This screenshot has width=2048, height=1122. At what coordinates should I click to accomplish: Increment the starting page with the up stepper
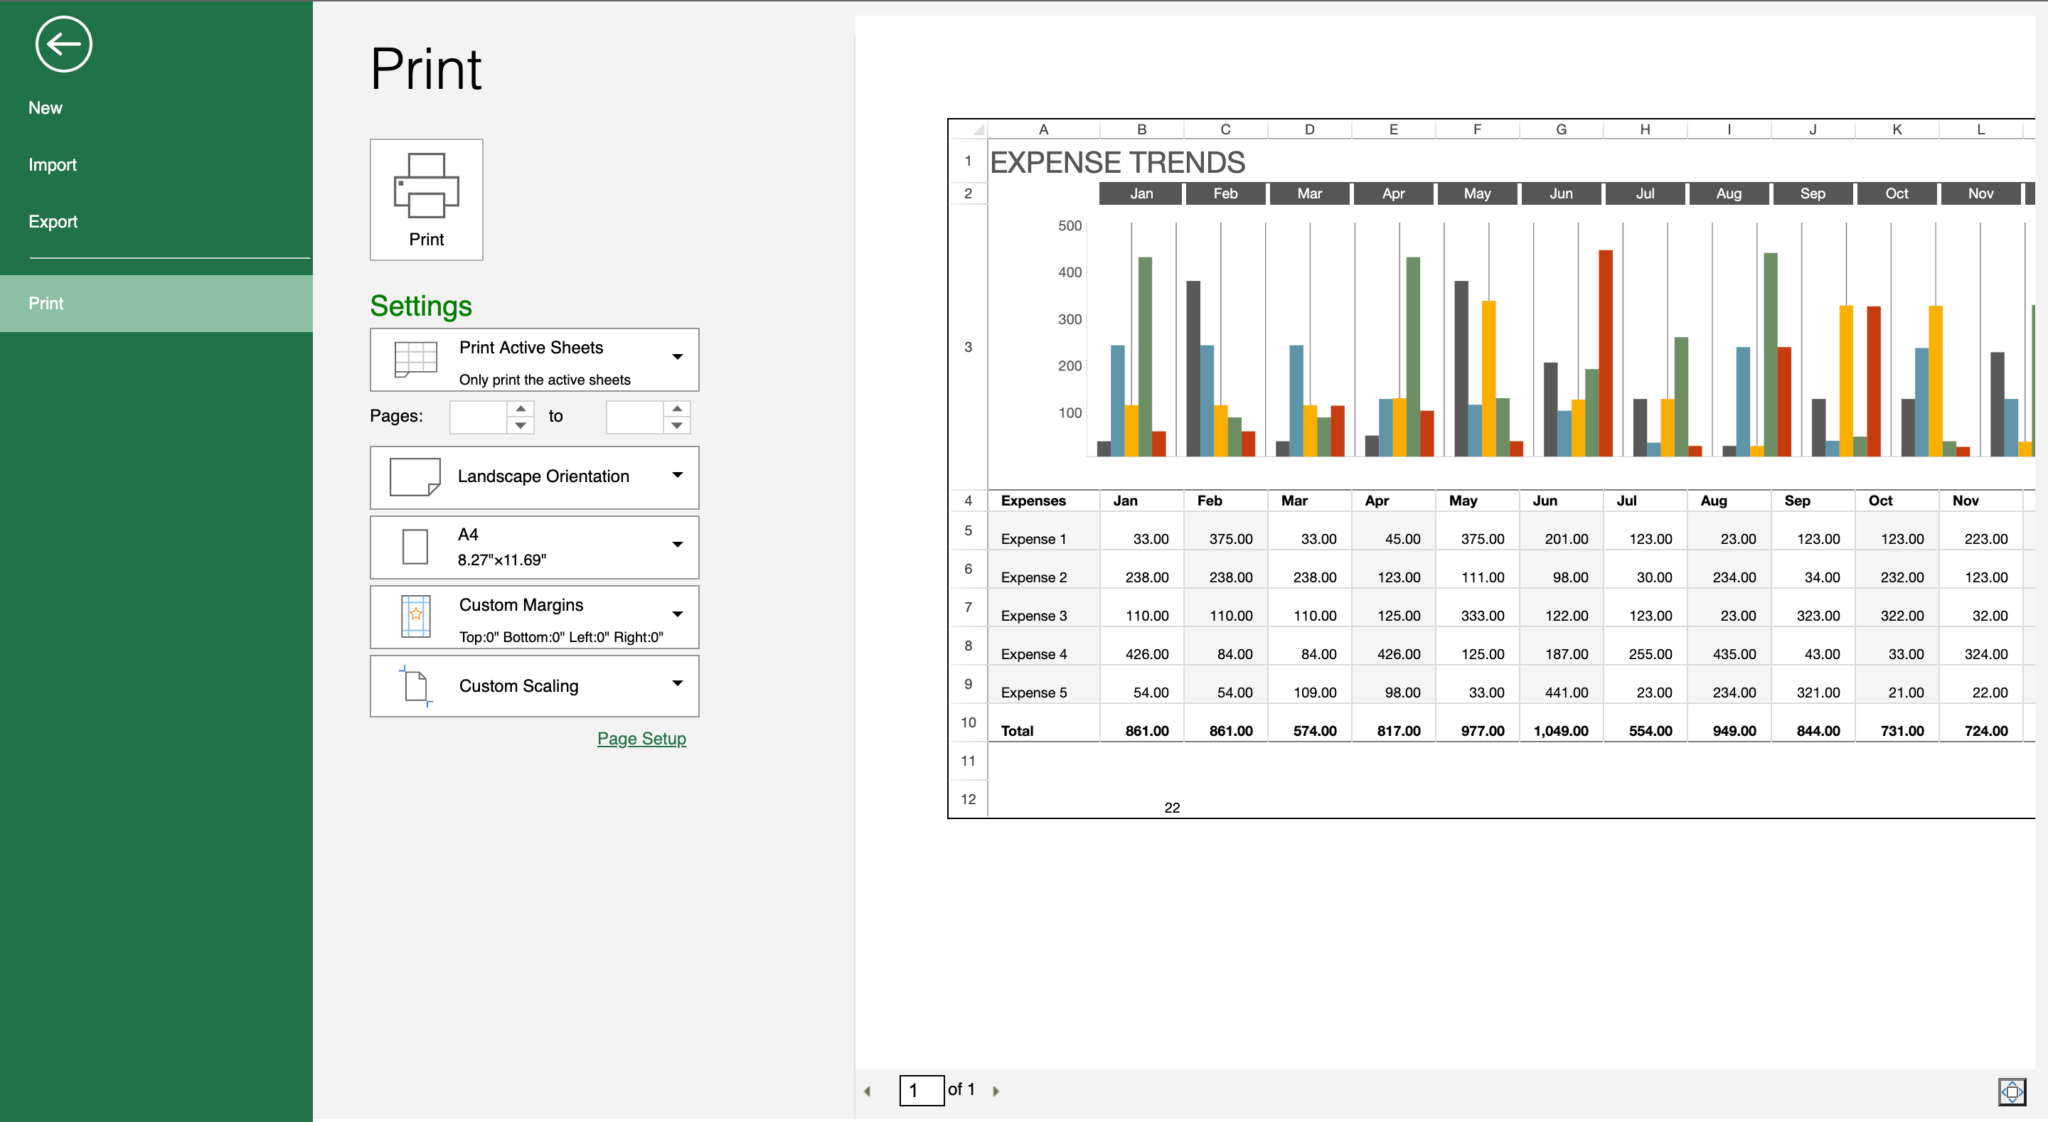point(521,408)
